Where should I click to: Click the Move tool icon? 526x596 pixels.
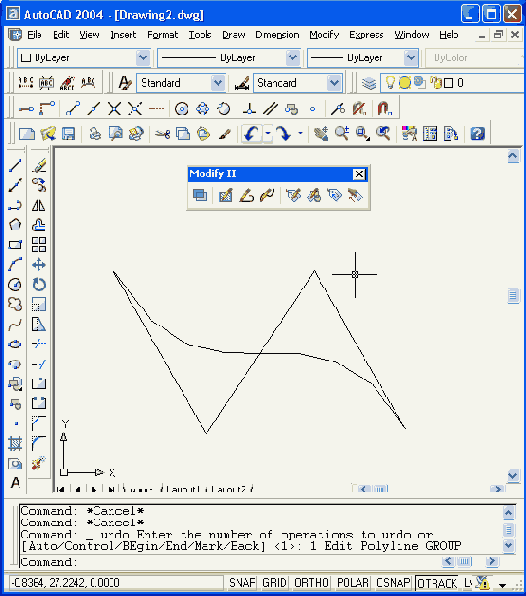[38, 265]
